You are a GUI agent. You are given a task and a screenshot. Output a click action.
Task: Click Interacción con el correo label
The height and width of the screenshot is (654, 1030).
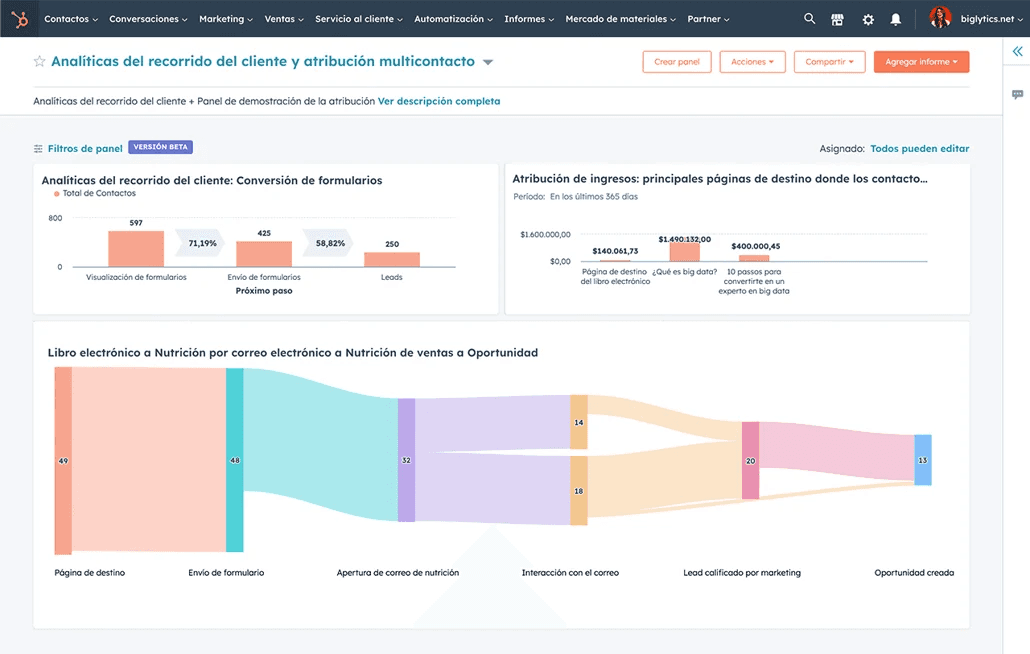[570, 573]
